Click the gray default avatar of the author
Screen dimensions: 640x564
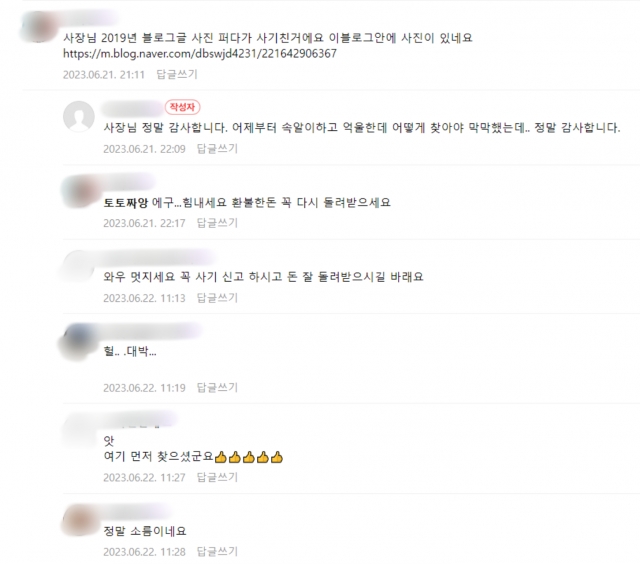pyautogui.click(x=79, y=116)
